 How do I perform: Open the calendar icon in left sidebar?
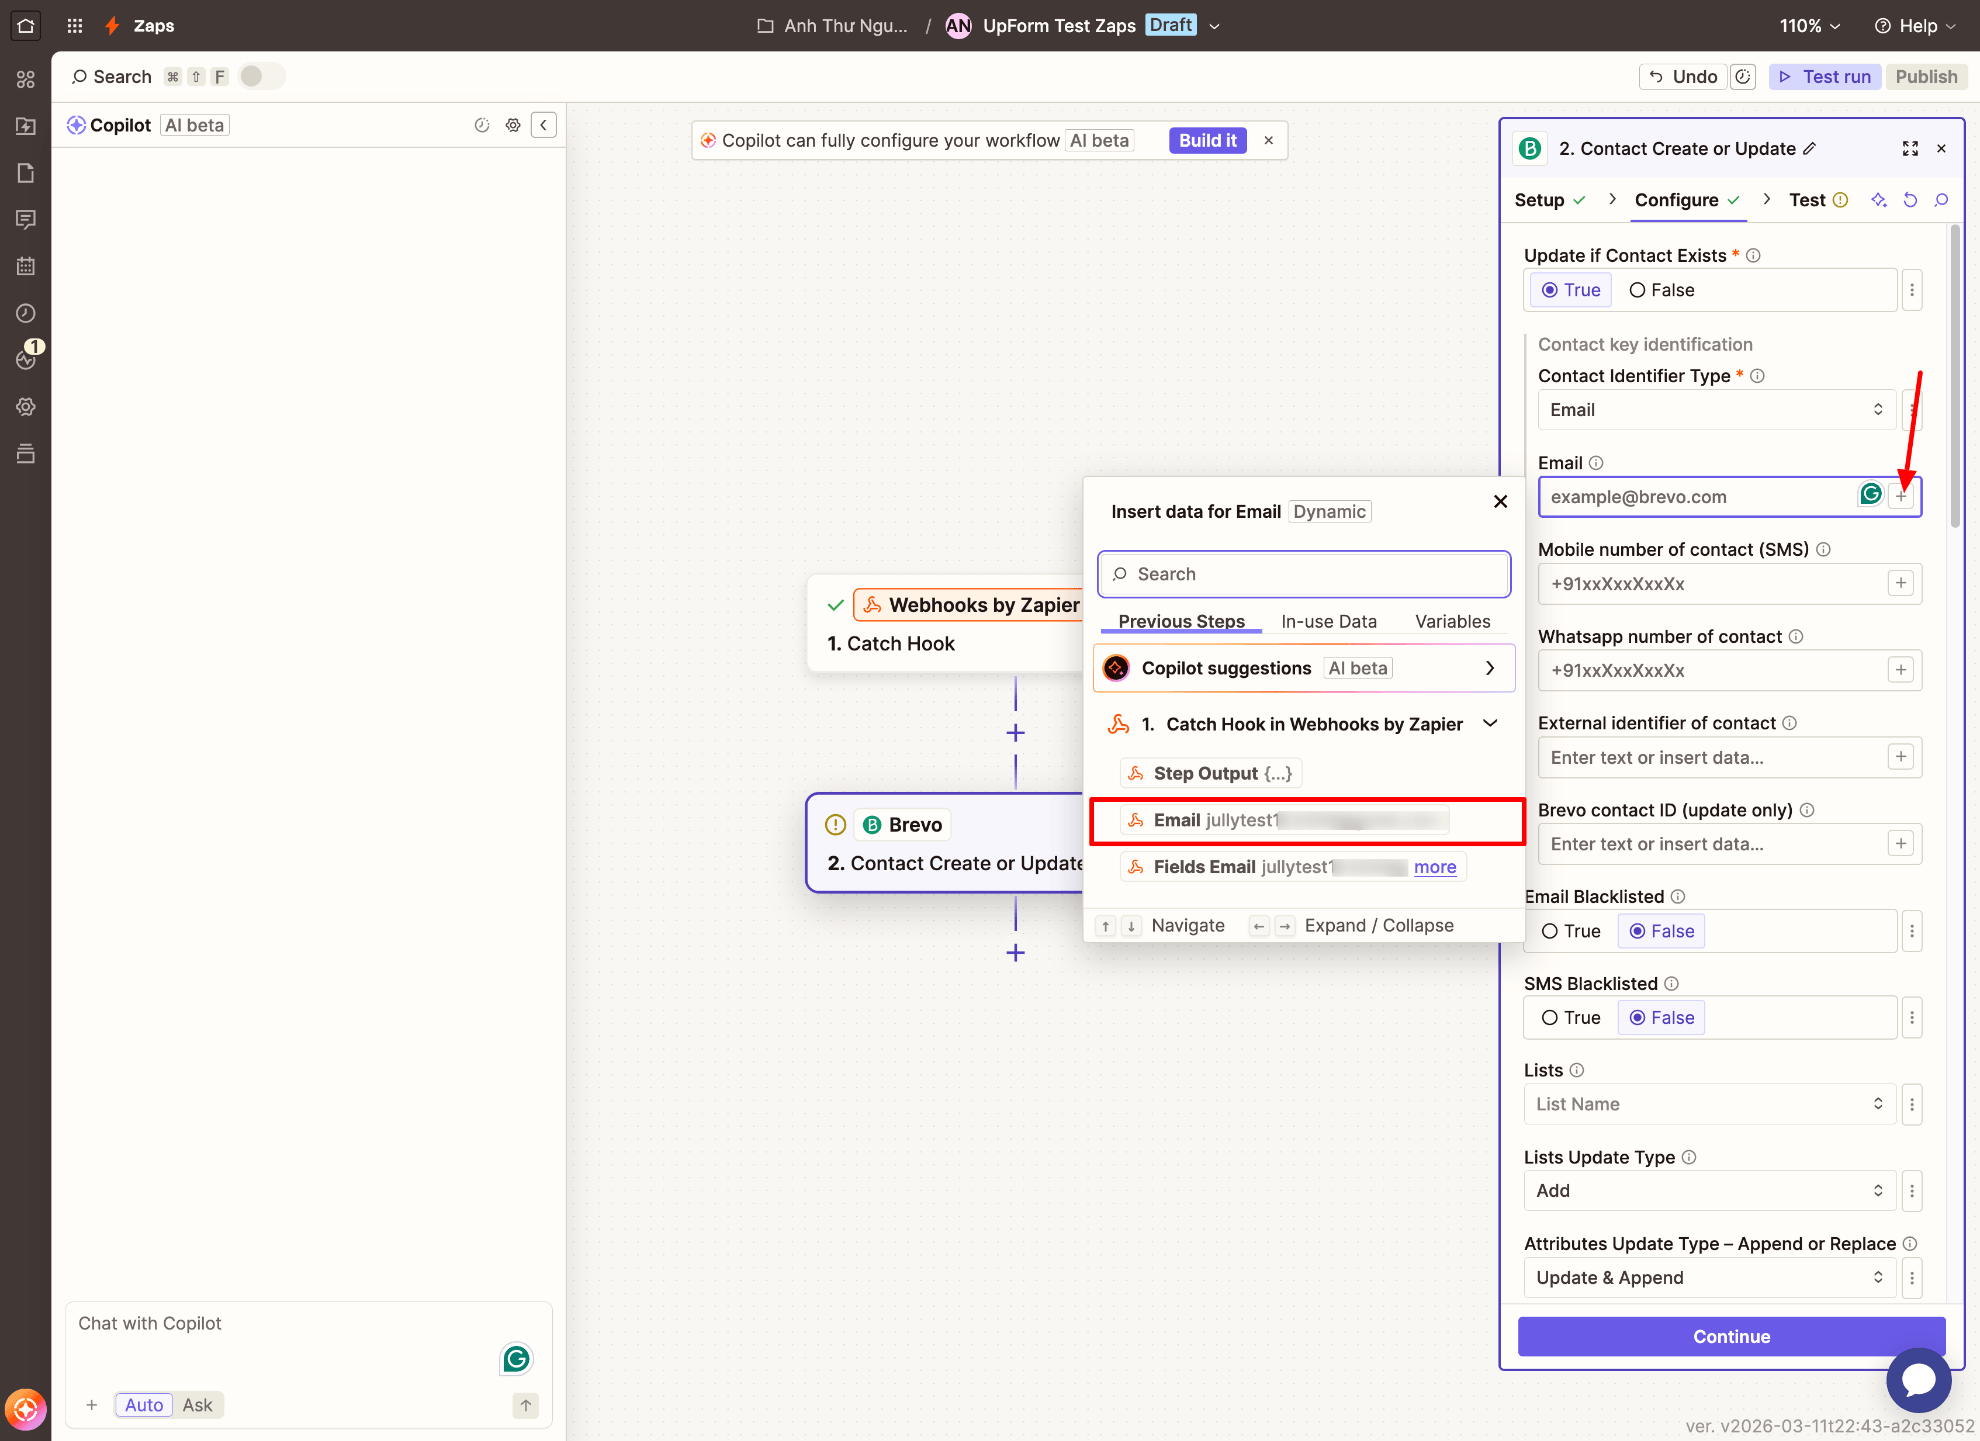point(26,266)
